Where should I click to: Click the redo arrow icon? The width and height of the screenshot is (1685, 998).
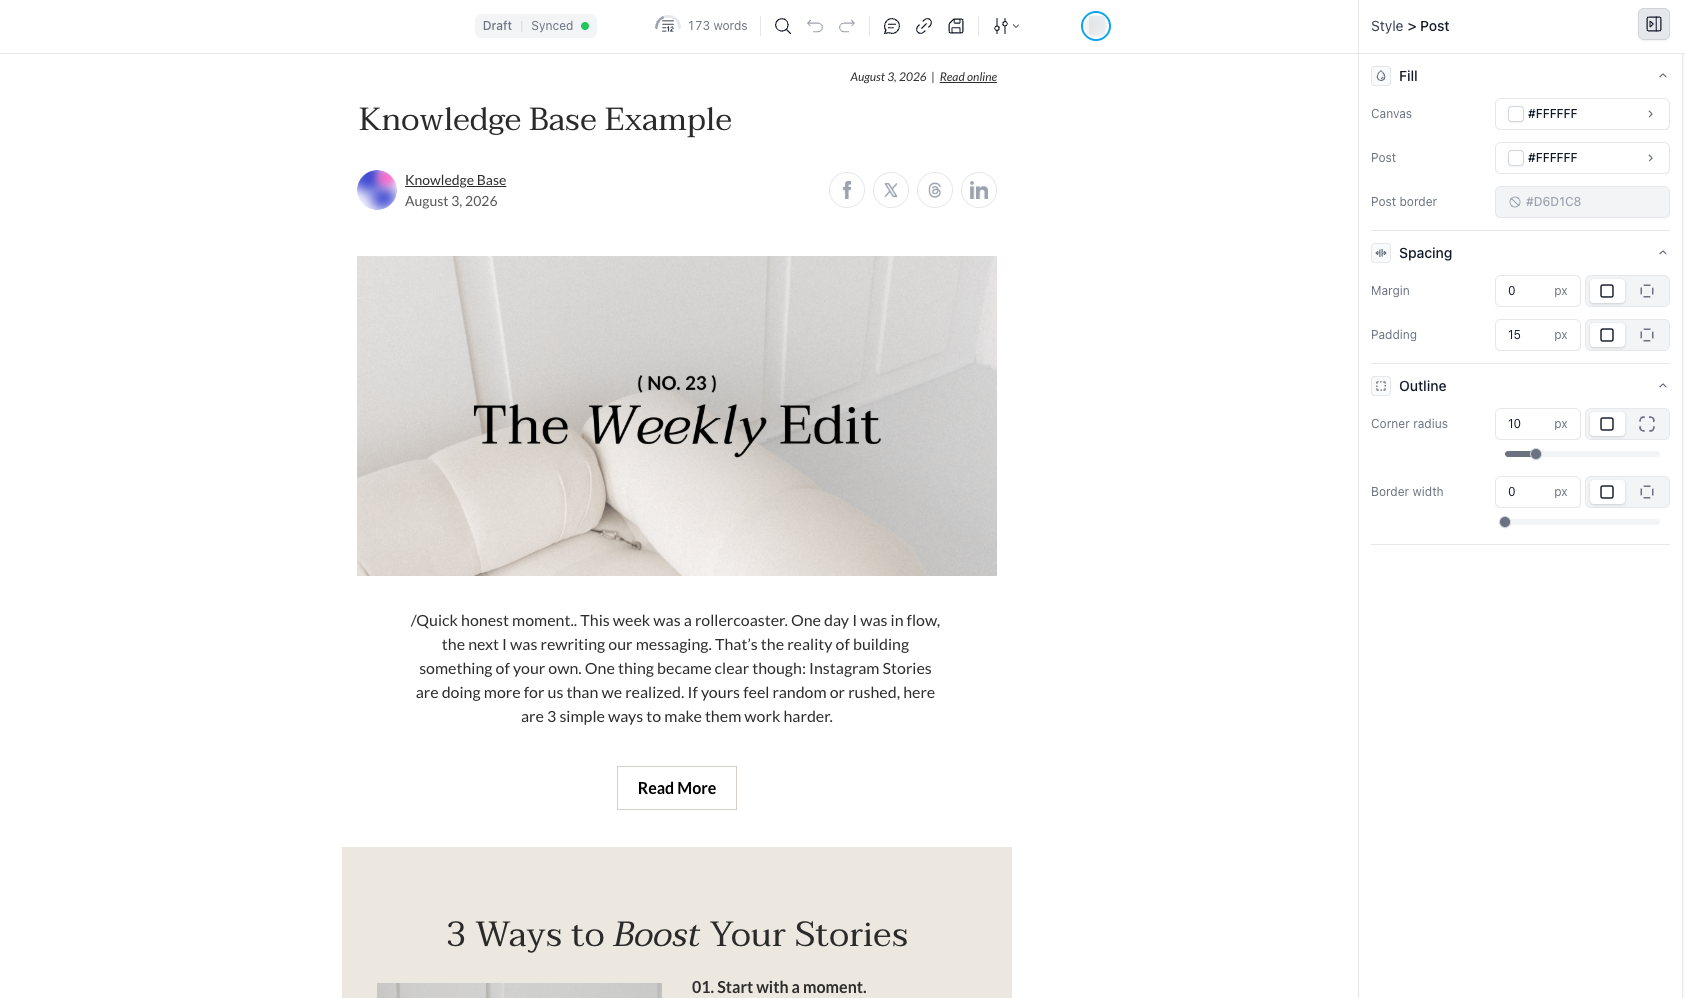847,26
